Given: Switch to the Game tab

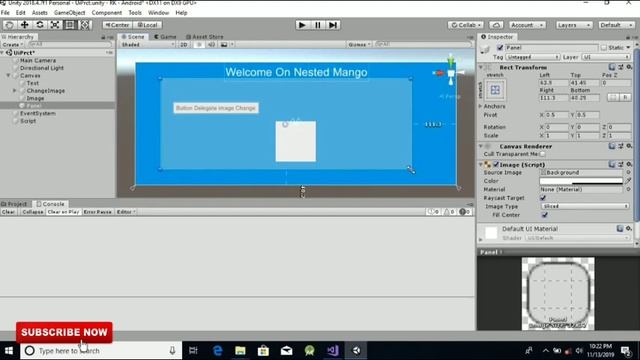Looking at the screenshot, I should [x=166, y=37].
